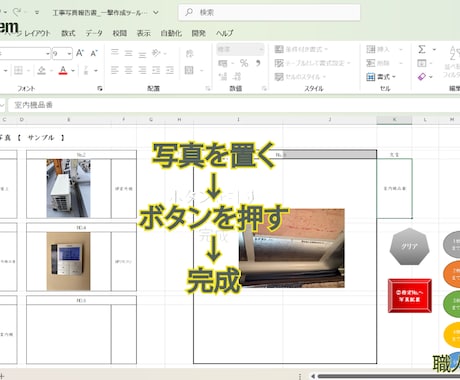
Task: Increase font size with larger A icon
Action: click(80, 53)
